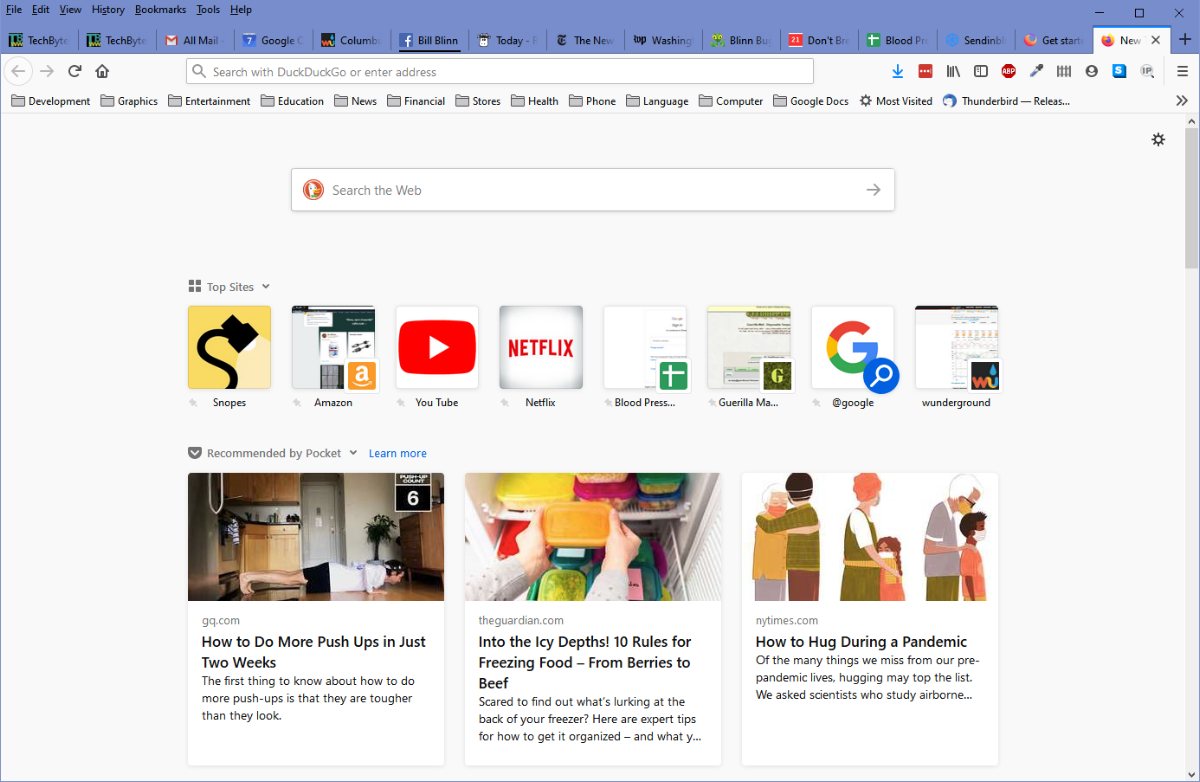The width and height of the screenshot is (1200, 782).
Task: Show more bookmarks with the double chevron
Action: (1182, 101)
